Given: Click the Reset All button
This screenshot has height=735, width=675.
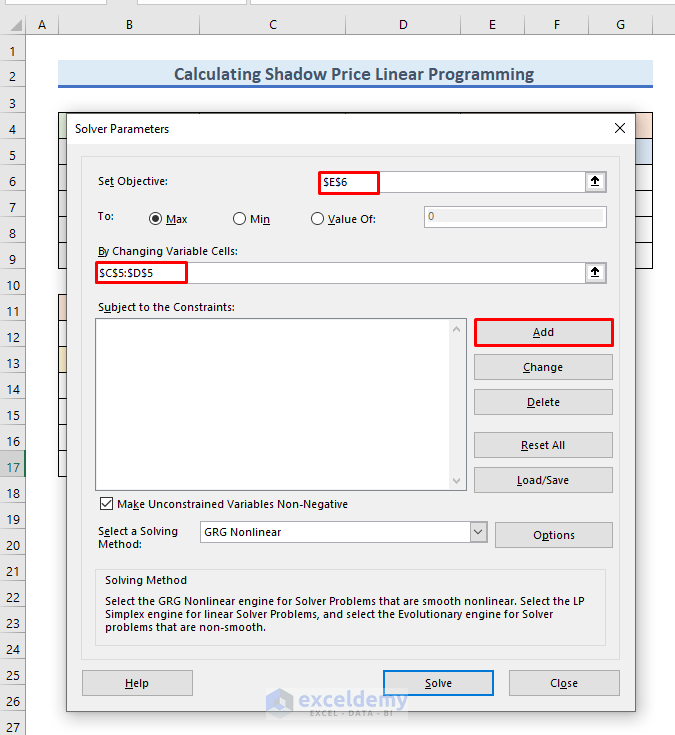Looking at the screenshot, I should click(543, 445).
